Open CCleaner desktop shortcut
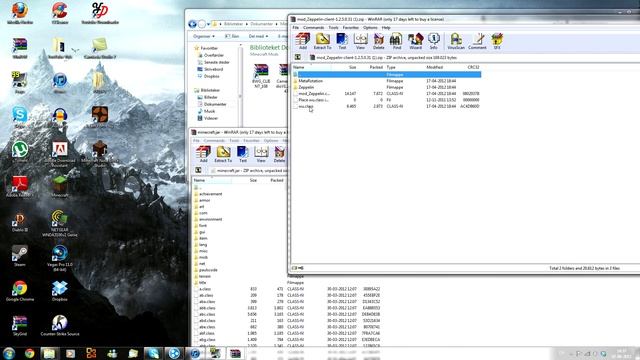The image size is (640, 360). coord(60,13)
